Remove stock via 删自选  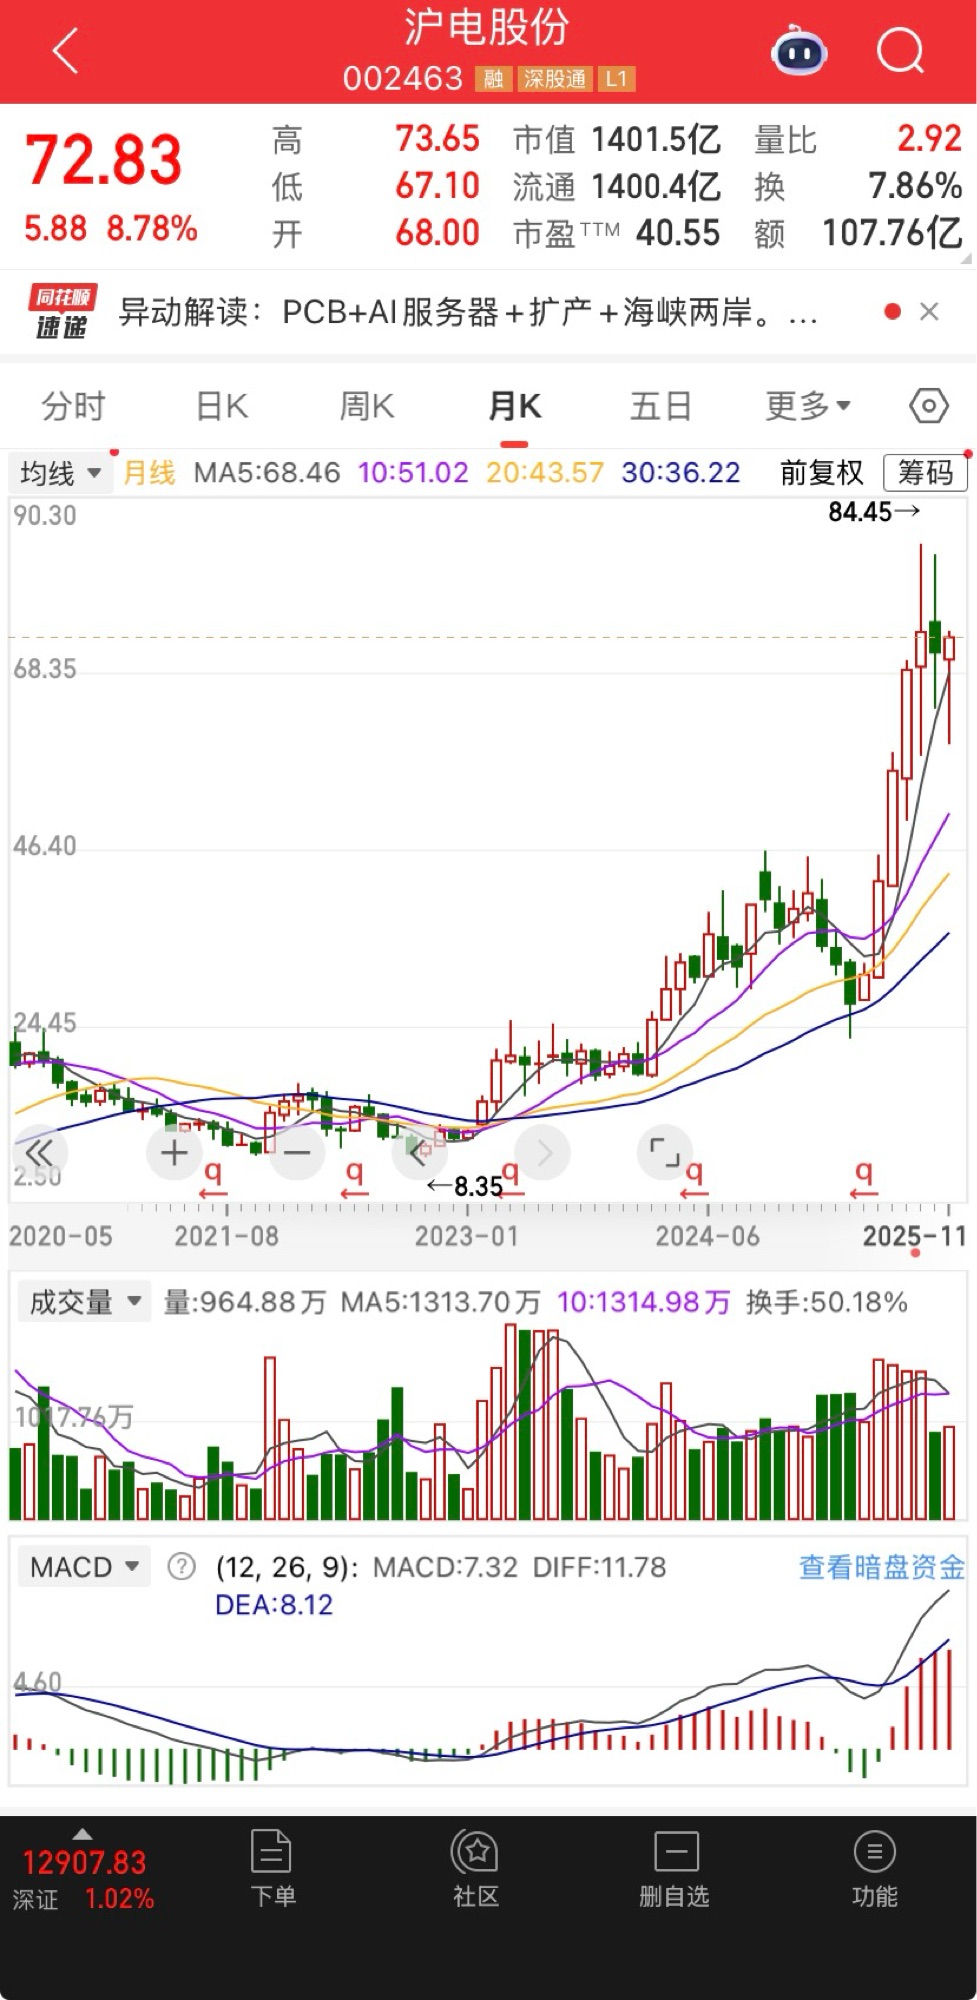[x=675, y=1868]
